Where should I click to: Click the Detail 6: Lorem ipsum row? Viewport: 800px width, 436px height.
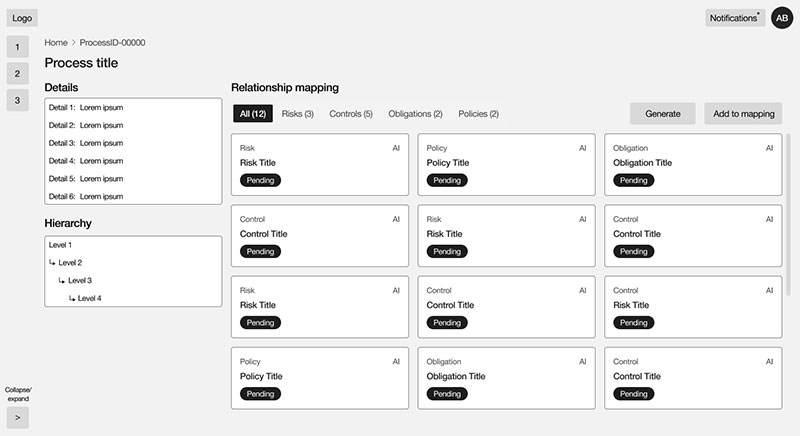tap(133, 196)
